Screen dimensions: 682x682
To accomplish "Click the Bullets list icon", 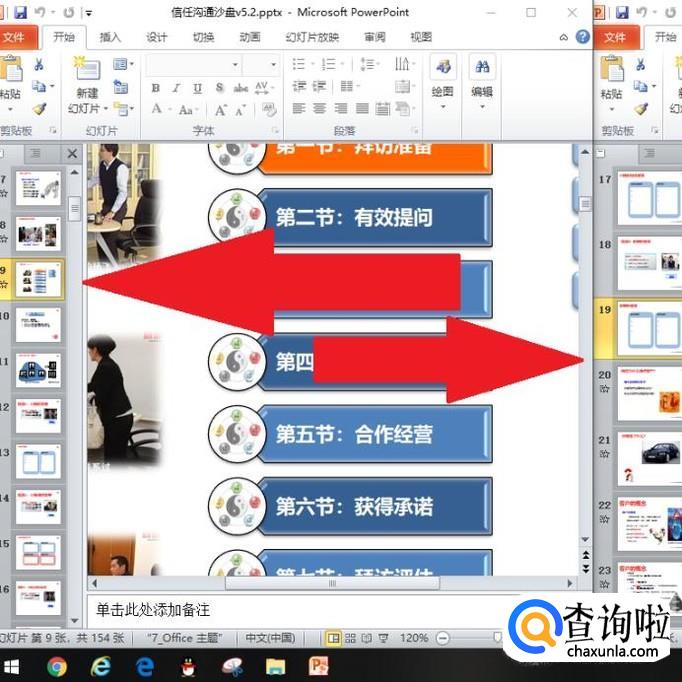I will 298,64.
